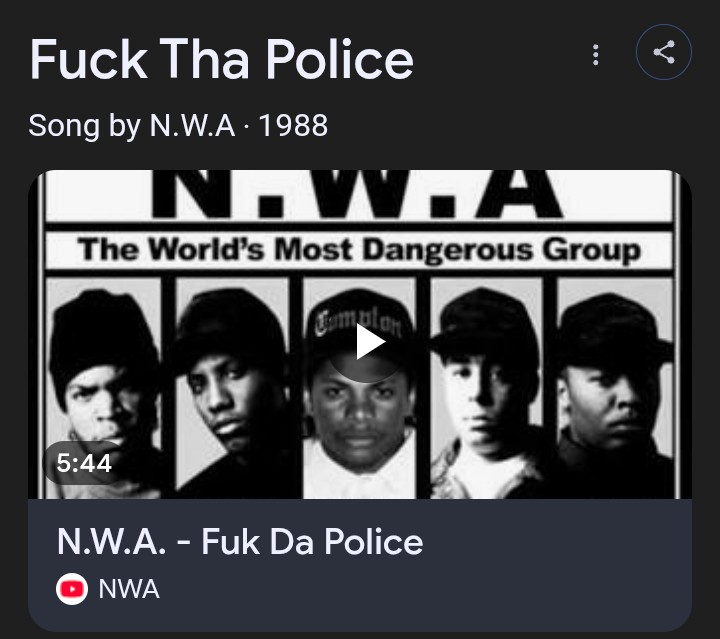Screen dimensions: 720x639
Task: Pick the fourth portrait panel with white shirt
Action: click(486, 390)
